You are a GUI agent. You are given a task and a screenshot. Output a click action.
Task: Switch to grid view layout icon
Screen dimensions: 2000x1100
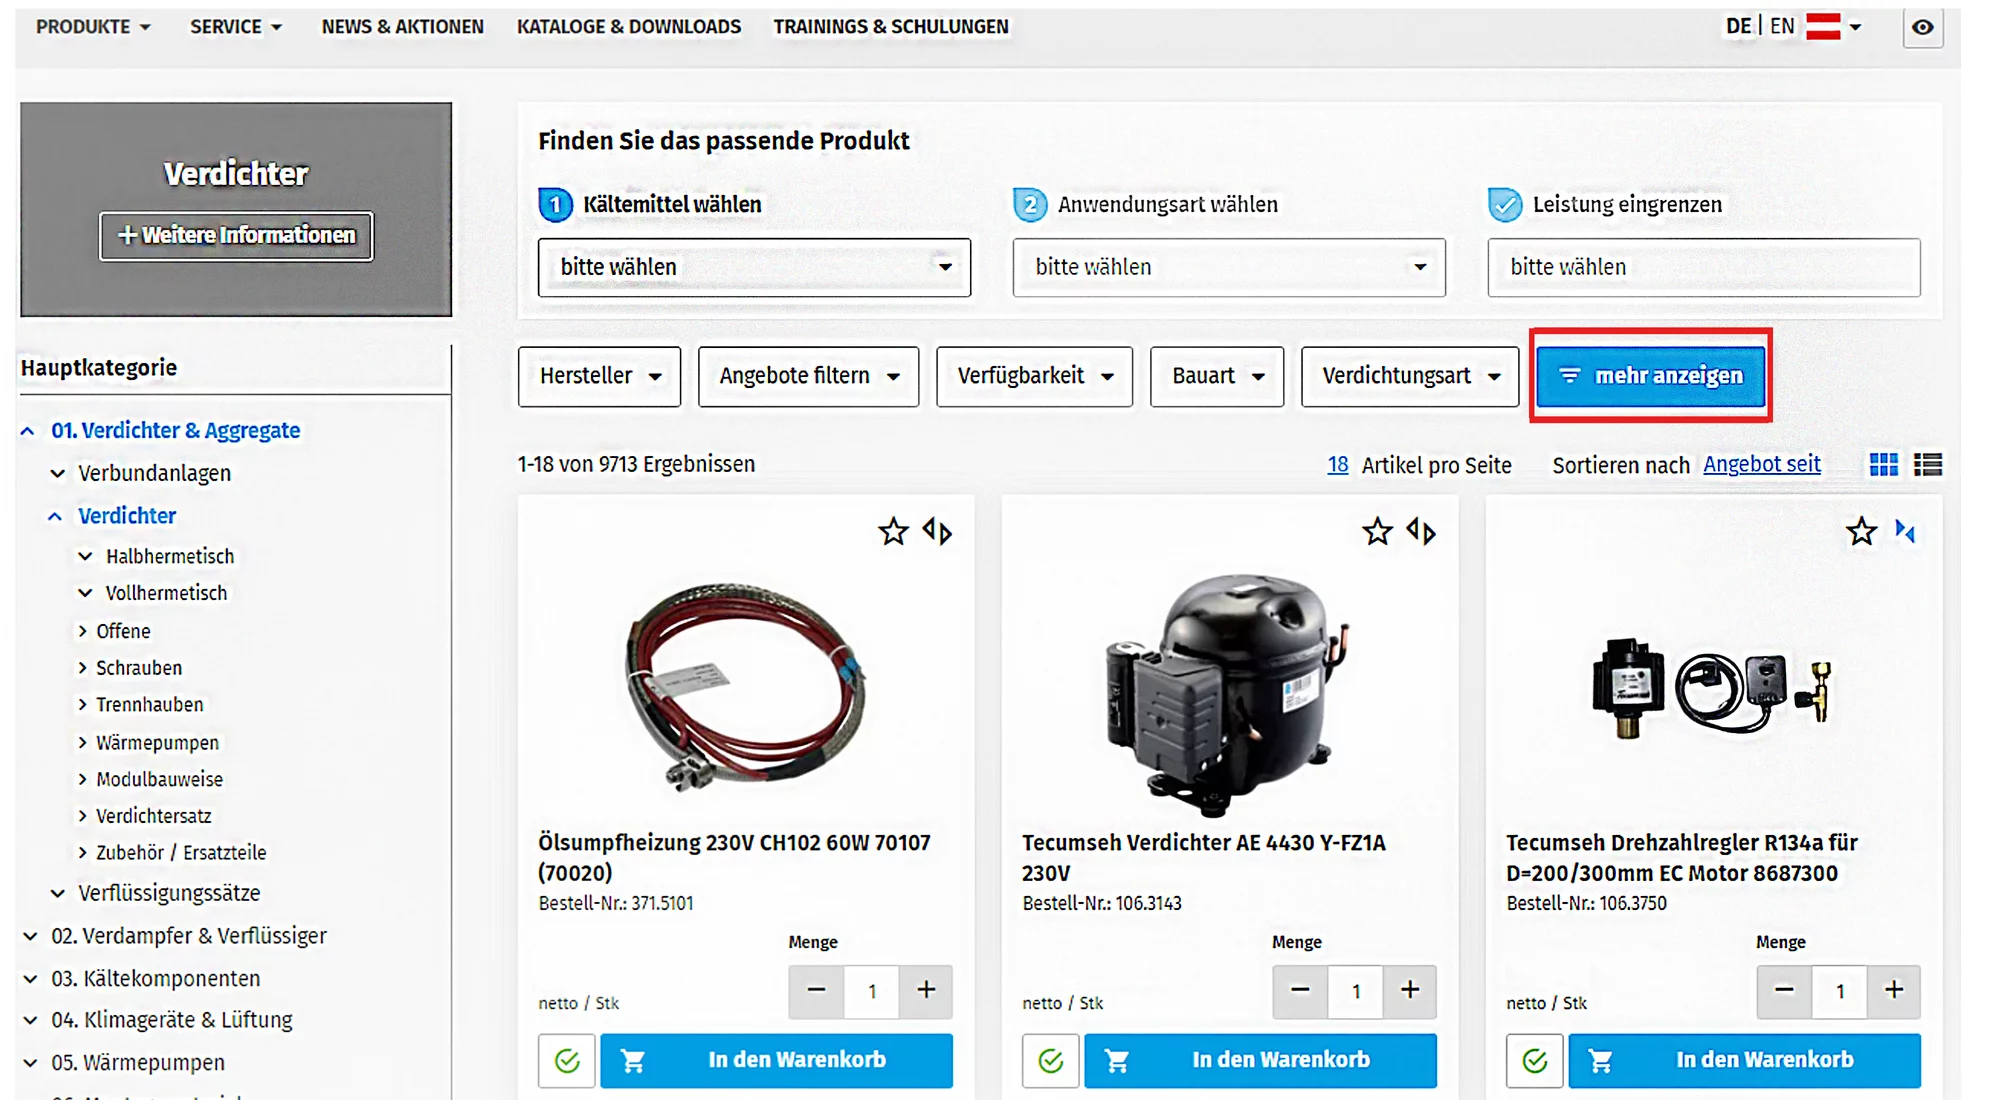1883,465
